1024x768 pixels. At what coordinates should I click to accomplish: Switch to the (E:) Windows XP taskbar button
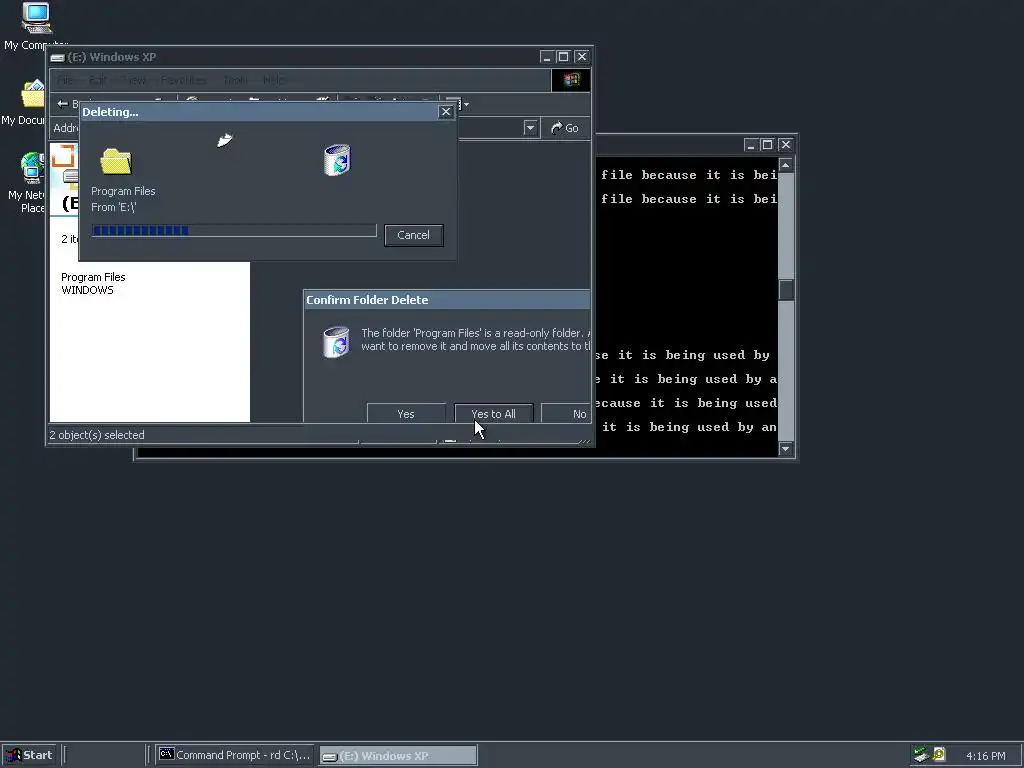tap(398, 756)
